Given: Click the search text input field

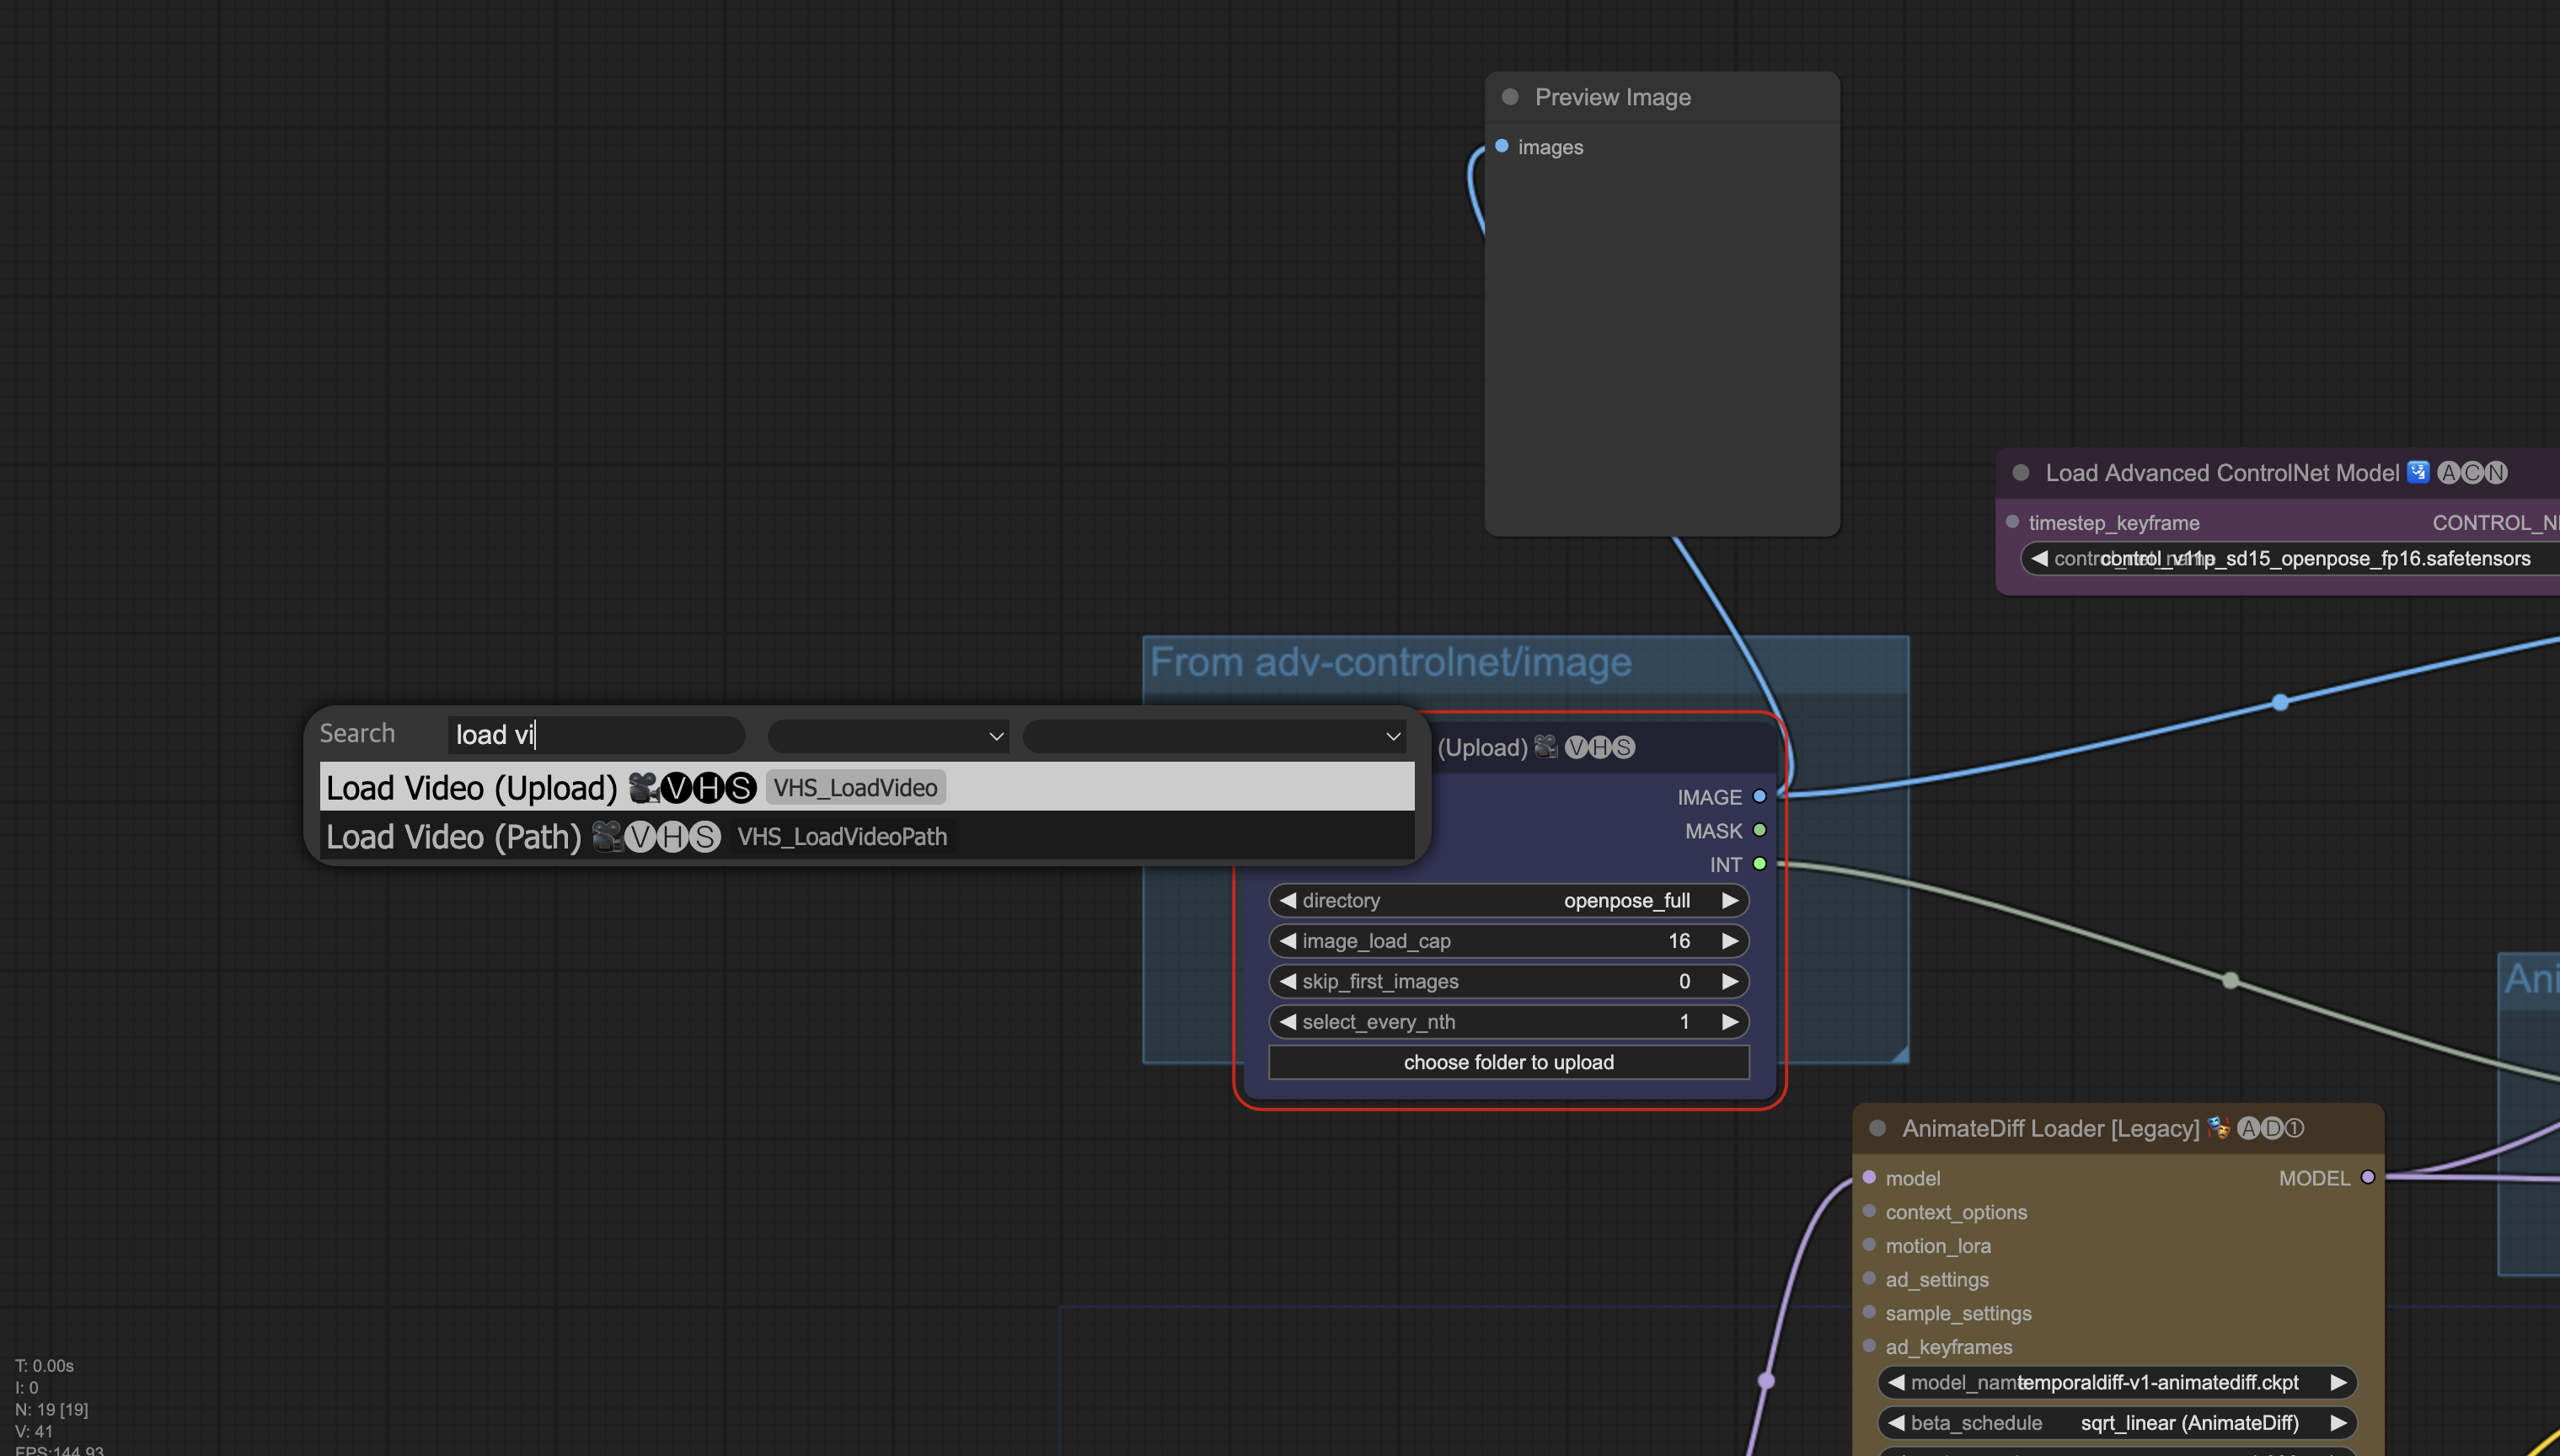Looking at the screenshot, I should tap(596, 735).
